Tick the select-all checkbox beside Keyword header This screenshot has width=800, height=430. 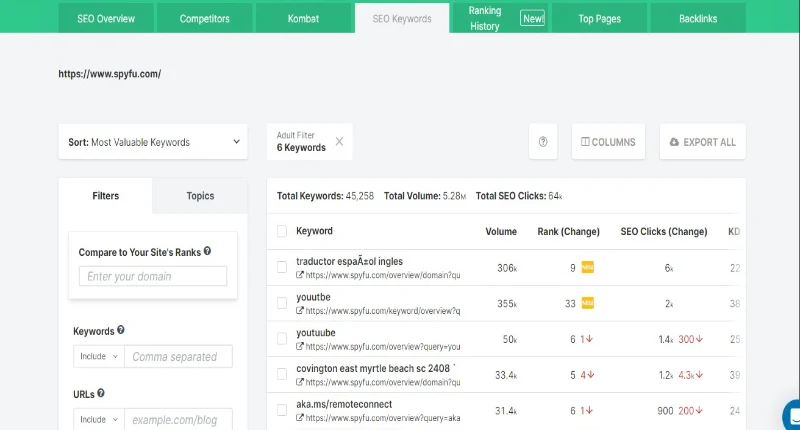pyautogui.click(x=282, y=231)
